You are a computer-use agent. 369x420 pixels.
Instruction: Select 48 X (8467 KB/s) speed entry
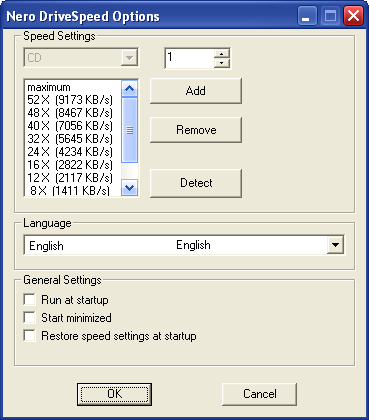pos(73,113)
